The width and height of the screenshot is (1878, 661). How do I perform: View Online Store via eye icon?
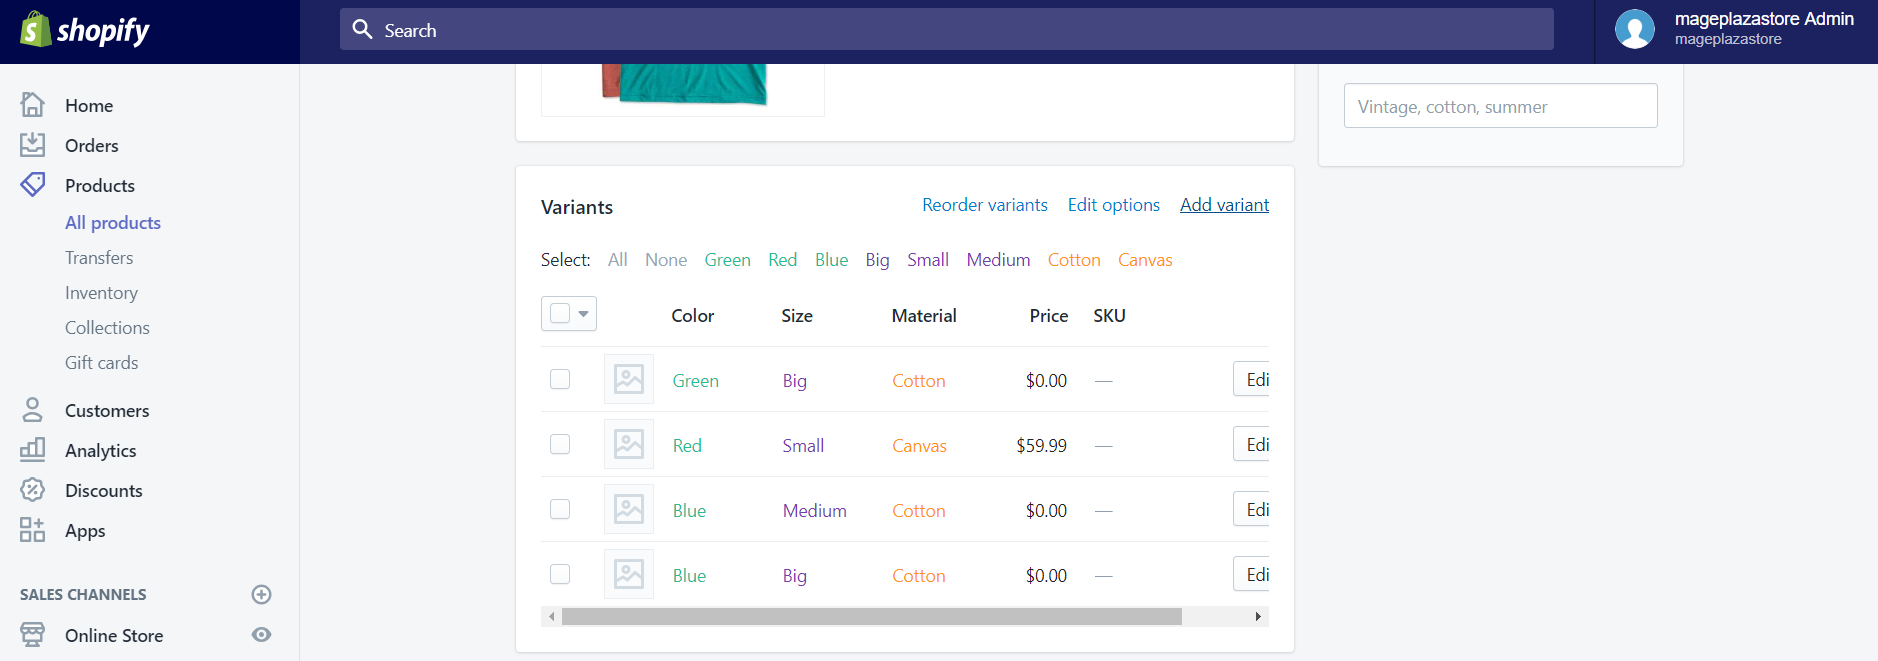pos(262,635)
